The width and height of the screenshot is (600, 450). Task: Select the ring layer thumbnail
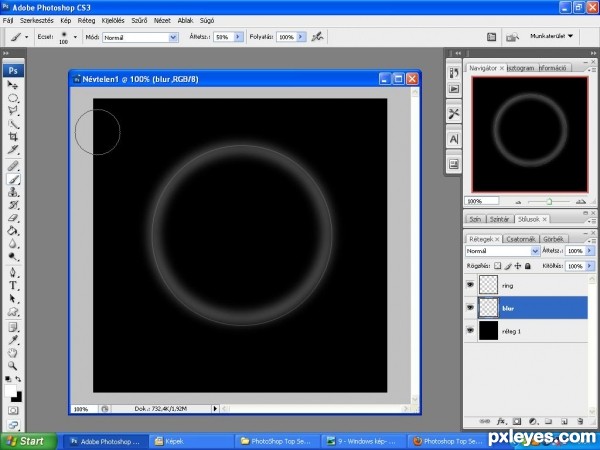point(488,285)
